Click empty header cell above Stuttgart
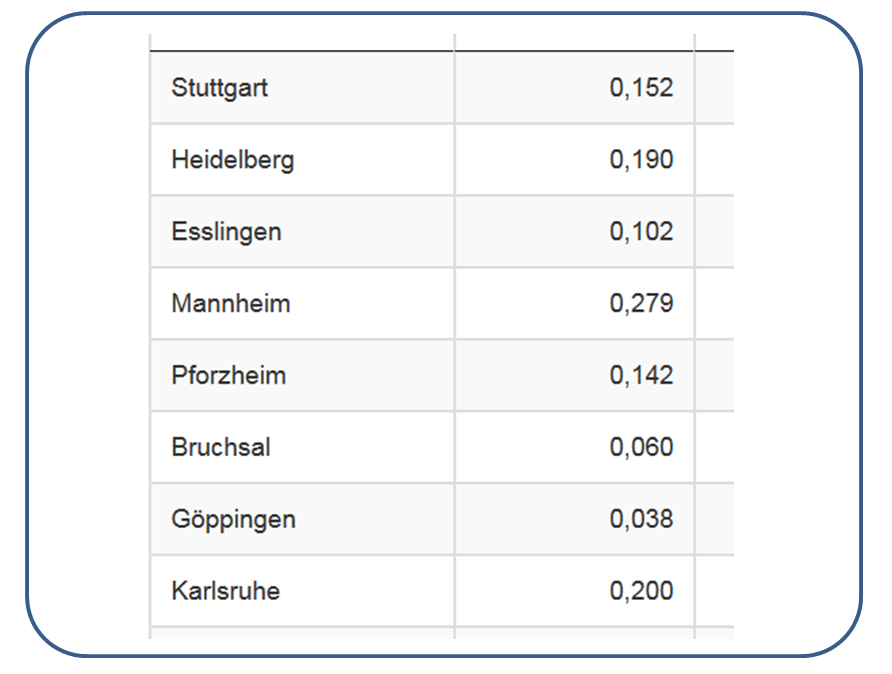The width and height of the screenshot is (892, 674). [x=303, y=42]
